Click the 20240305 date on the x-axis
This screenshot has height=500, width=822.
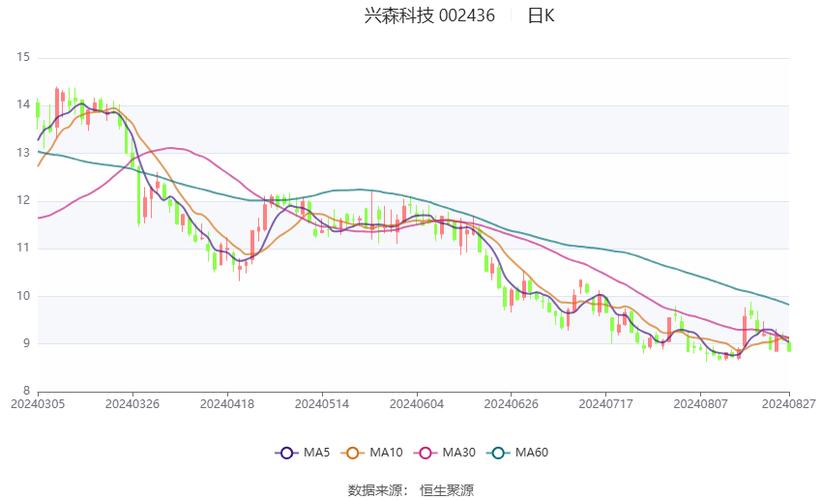point(36,404)
